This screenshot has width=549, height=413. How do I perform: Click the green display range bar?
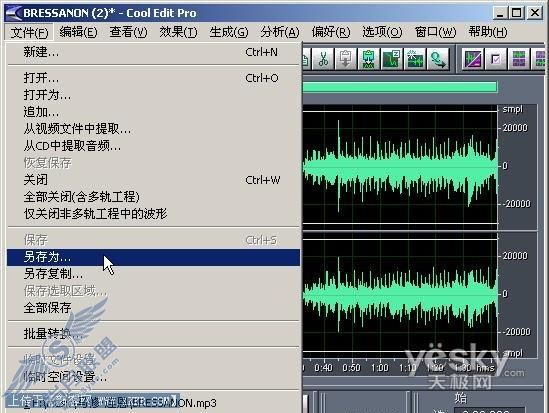pos(400,87)
